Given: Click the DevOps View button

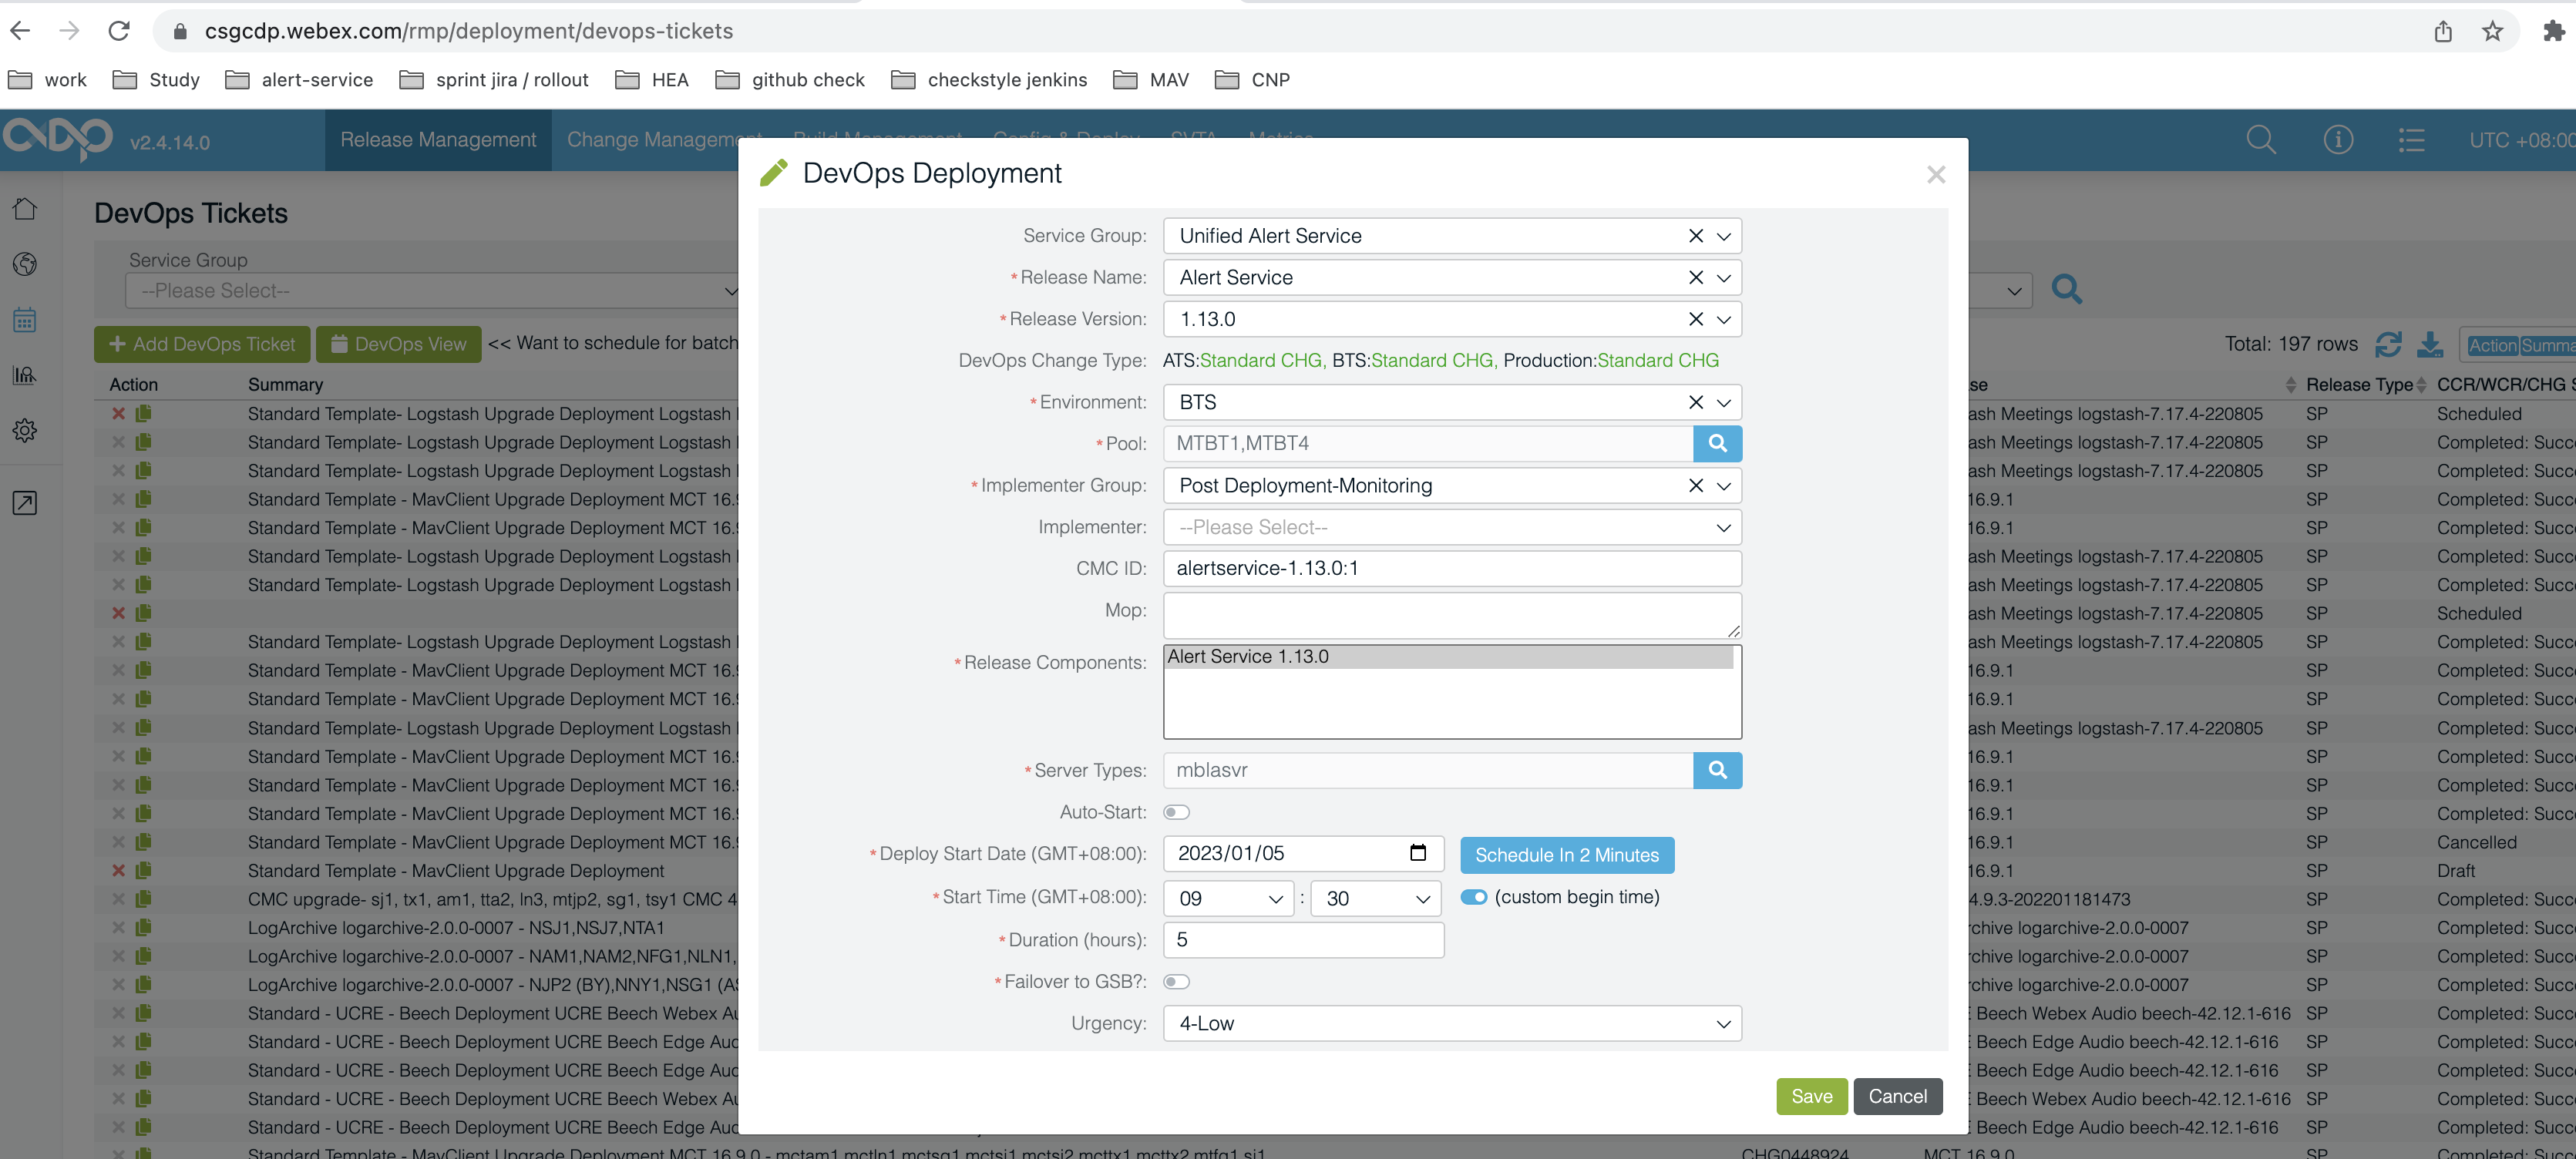Looking at the screenshot, I should tap(398, 344).
